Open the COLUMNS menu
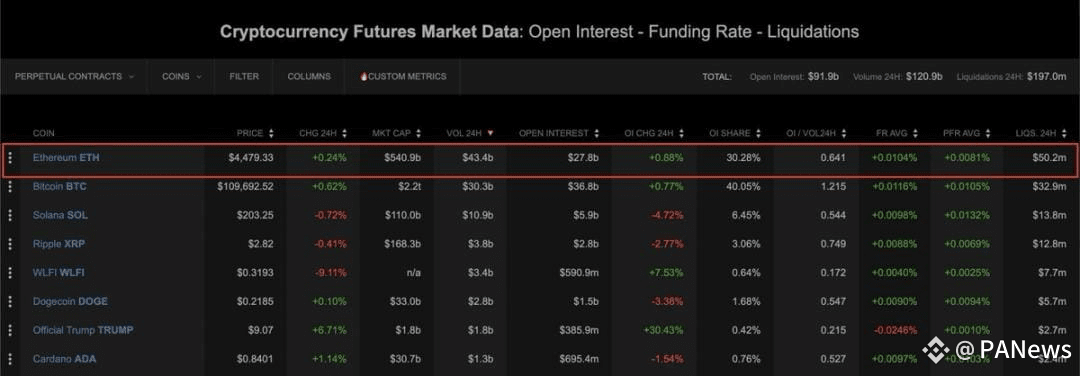 pos(309,76)
